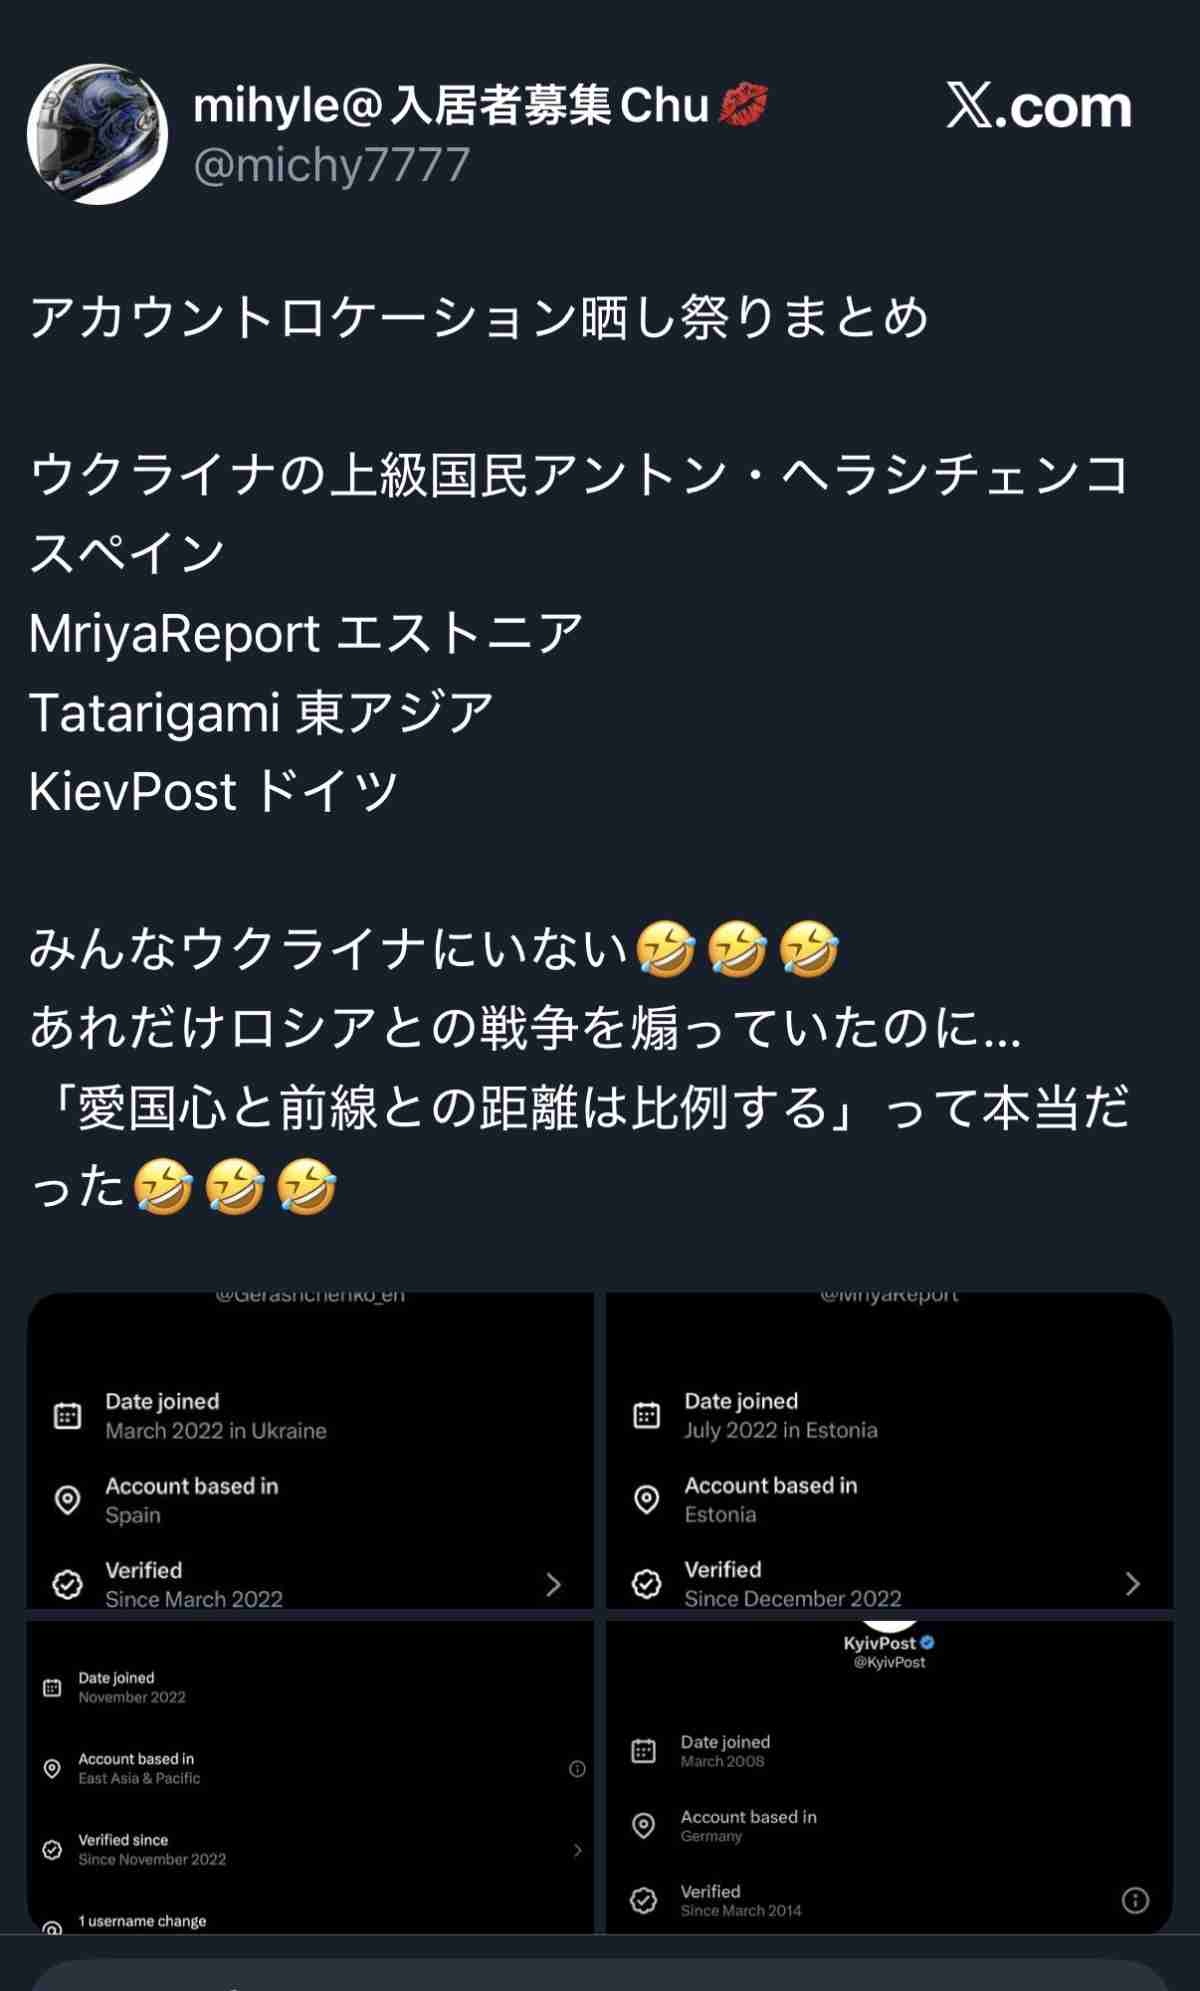The image size is (1200, 1991).
Task: Click the location pin icon beside Germany
Action: [x=644, y=1826]
